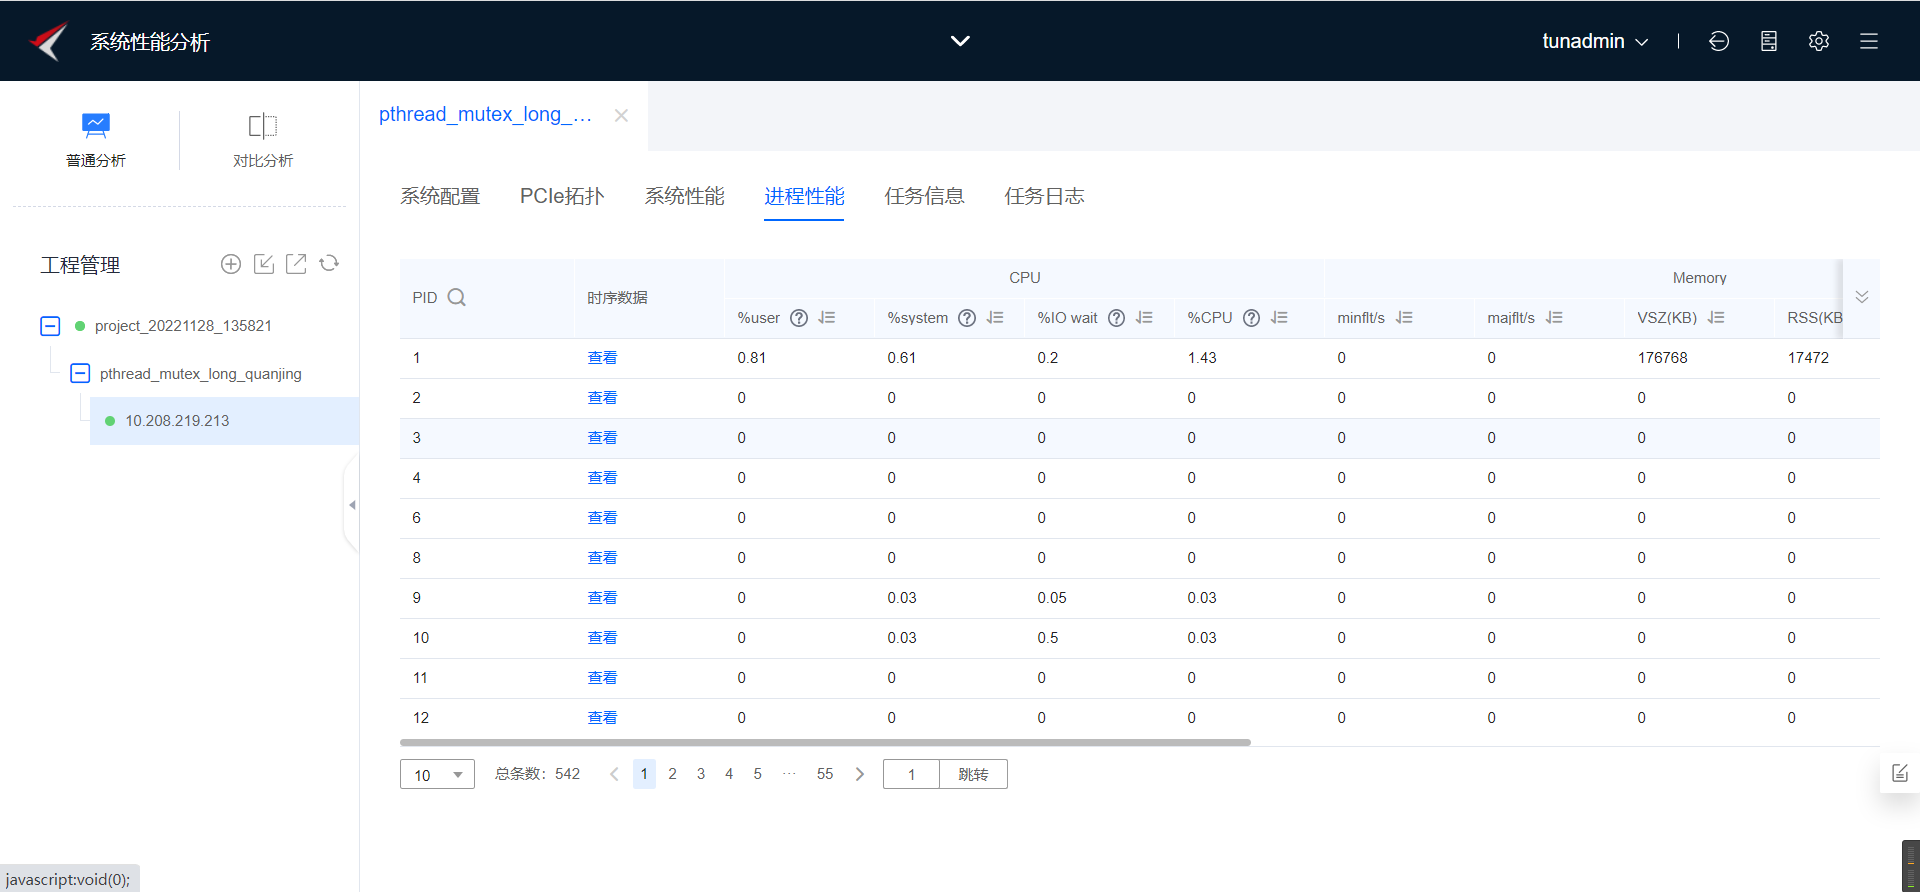Switch to the PCIe拓扑 tab
Viewport: 1920px width, 892px height.
(562, 196)
